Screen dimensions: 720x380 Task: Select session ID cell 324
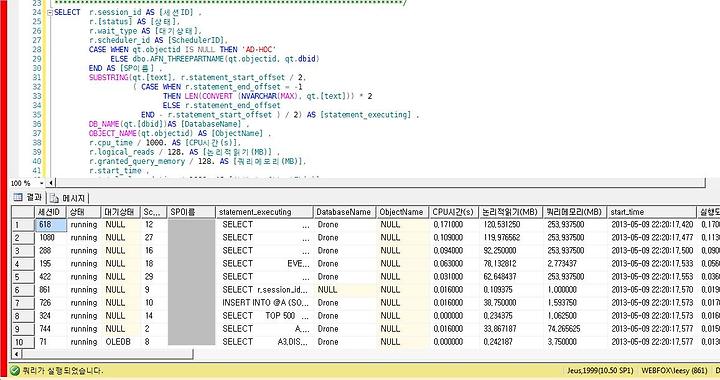tap(51, 316)
